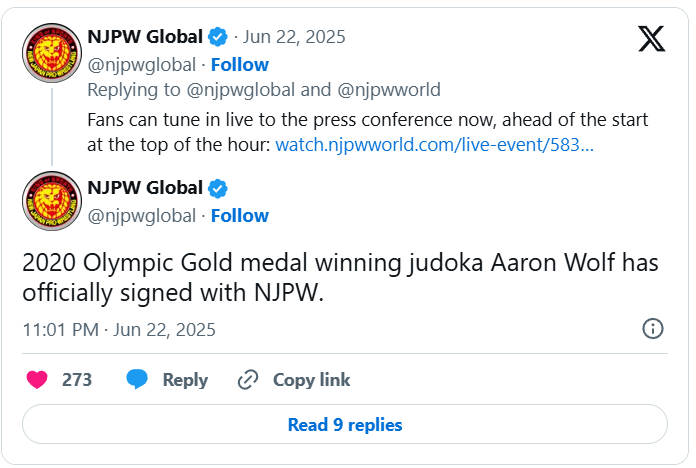This screenshot has height=468, width=696.
Task: Open the NJPW avatar in the parent tweet
Action: (x=51, y=49)
